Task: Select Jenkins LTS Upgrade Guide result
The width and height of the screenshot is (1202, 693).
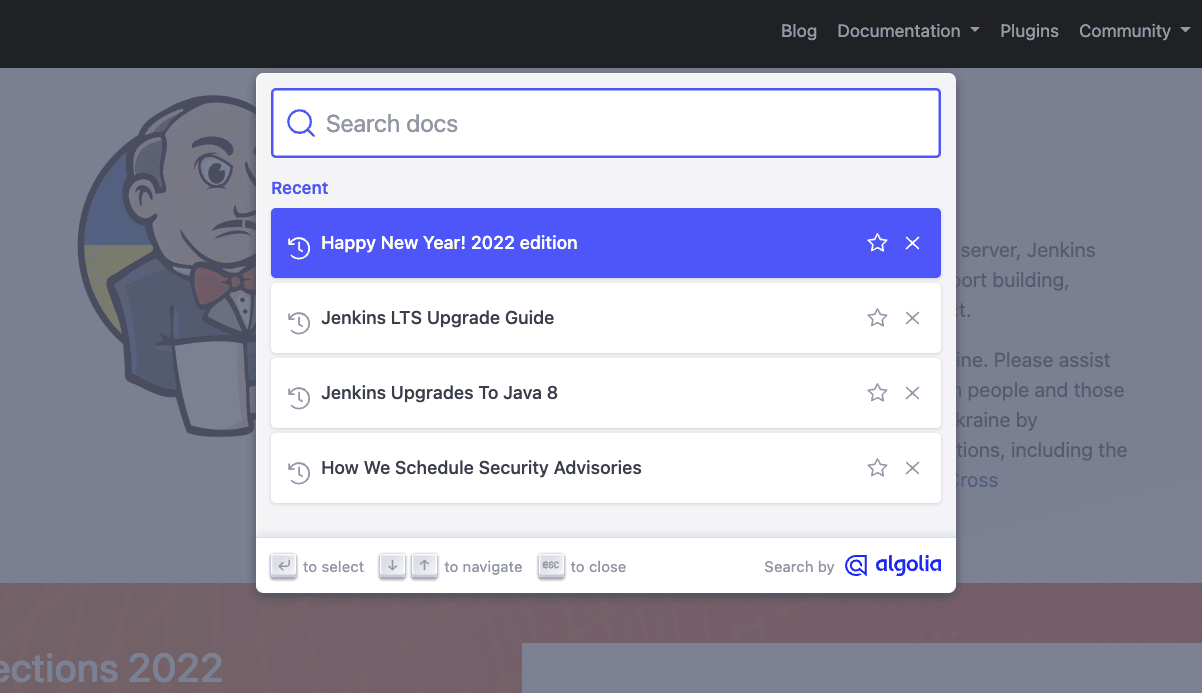Action: (x=438, y=318)
